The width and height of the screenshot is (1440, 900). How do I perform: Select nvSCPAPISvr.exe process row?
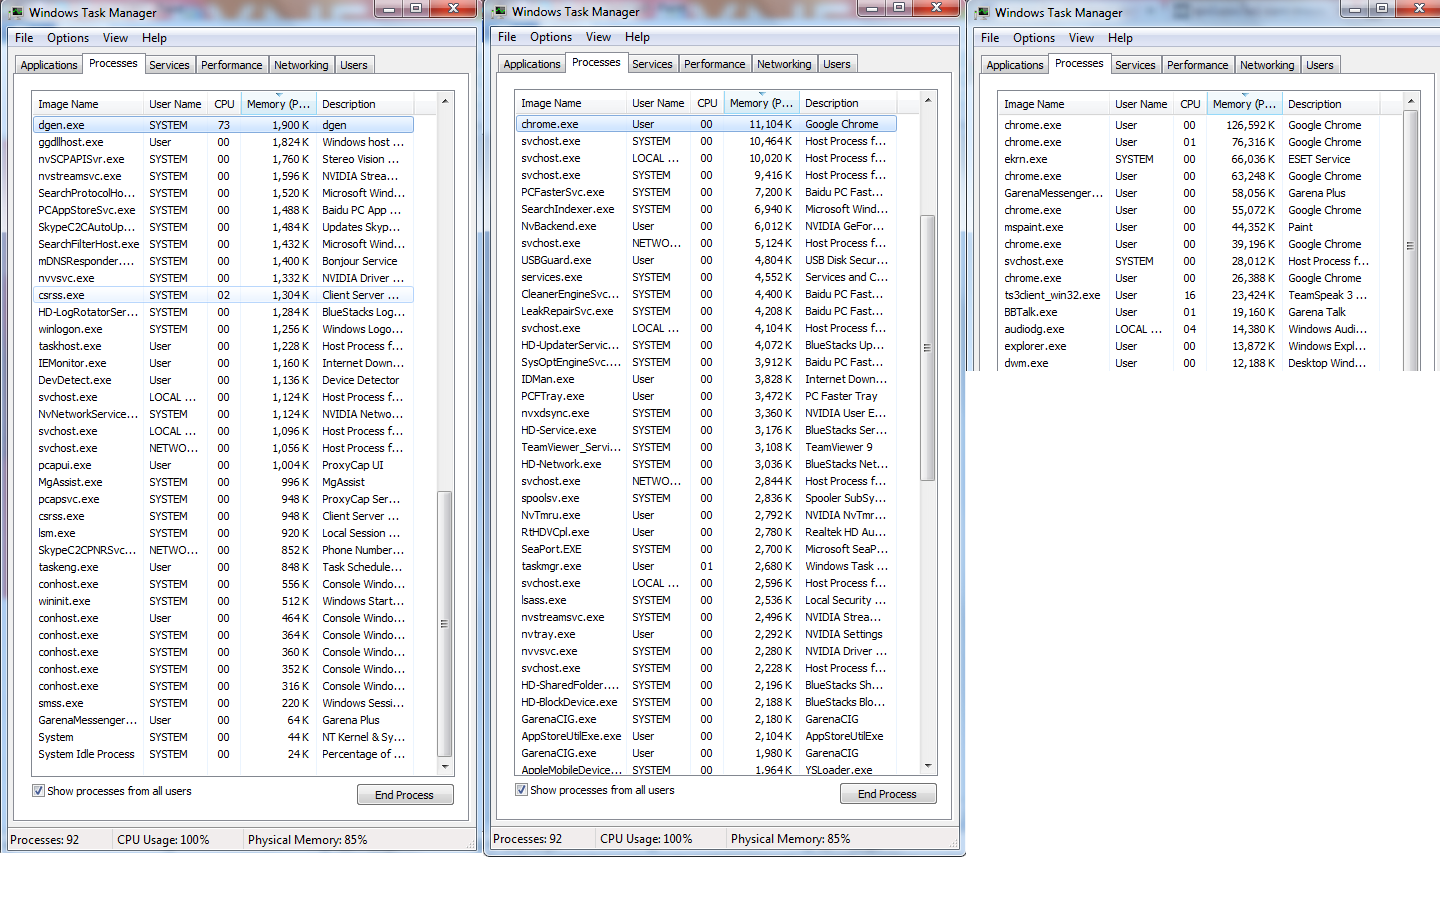[x=223, y=159]
